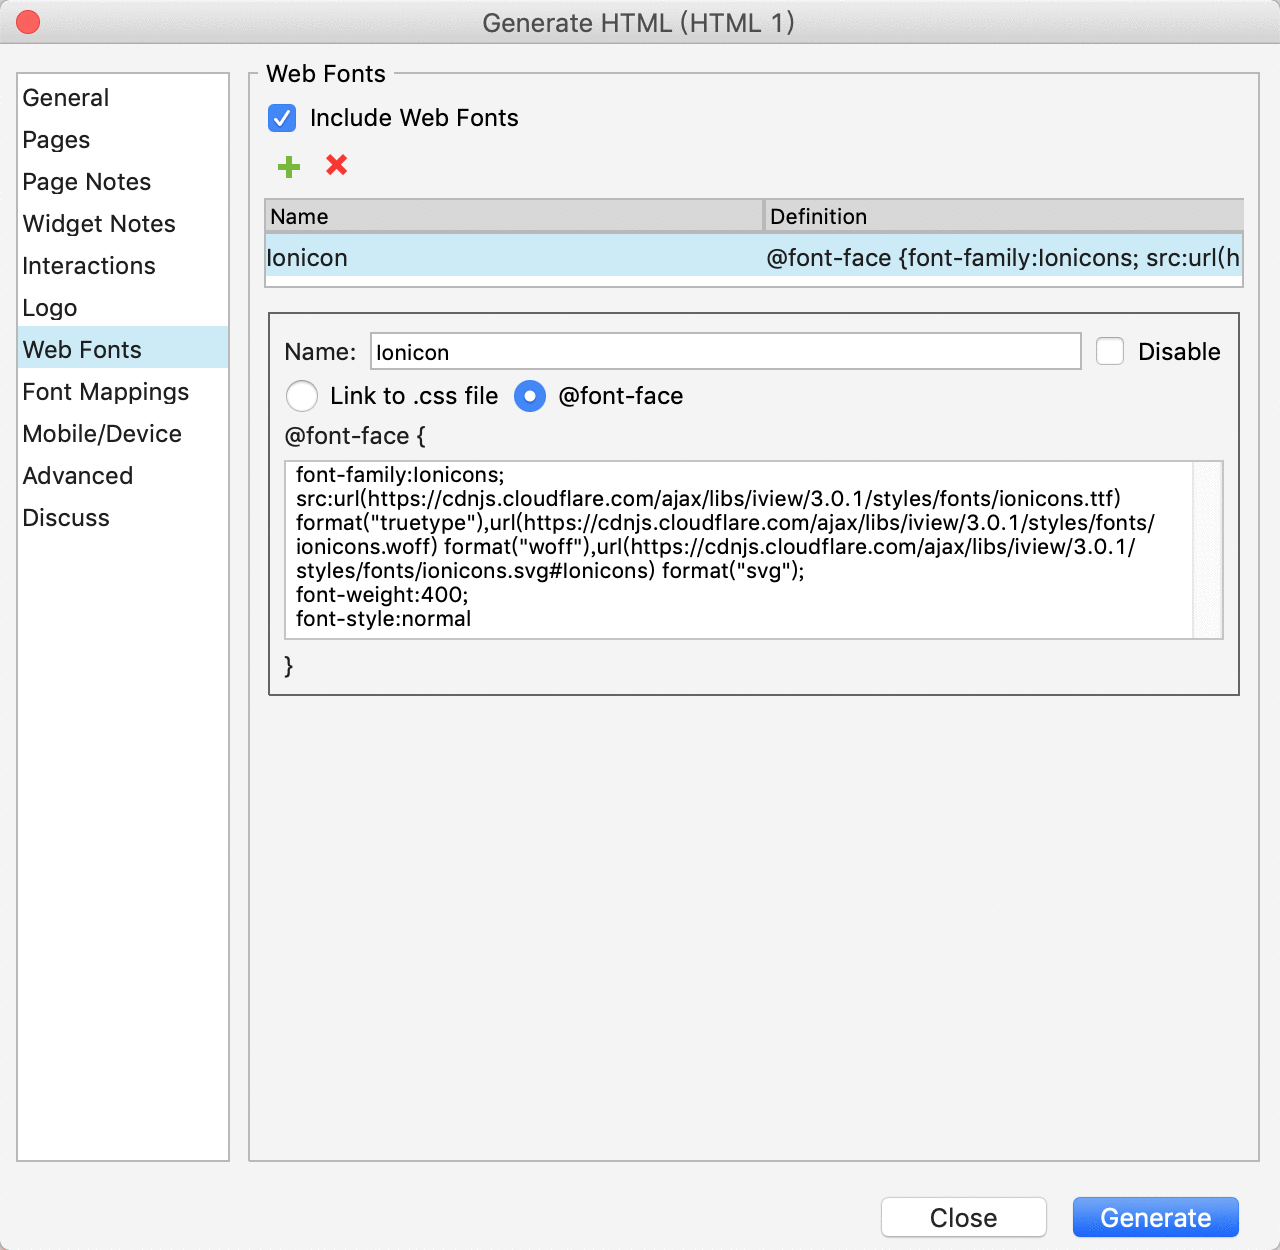Switch to the Discuss section
Viewport: 1280px width, 1250px height.
[x=123, y=518]
